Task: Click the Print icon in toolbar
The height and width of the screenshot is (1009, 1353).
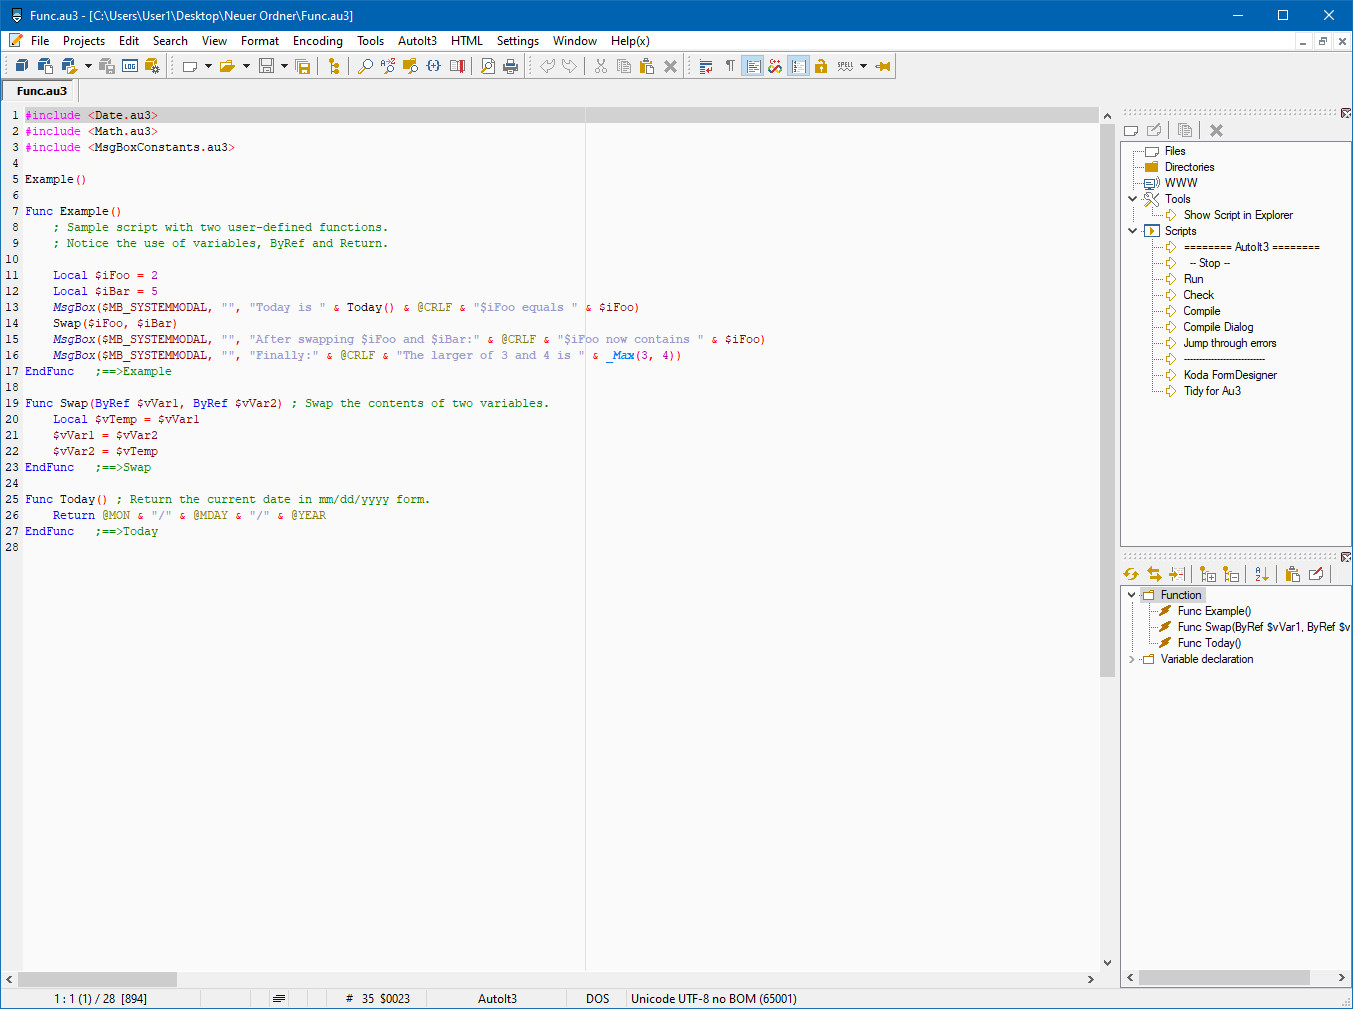Action: 511,66
